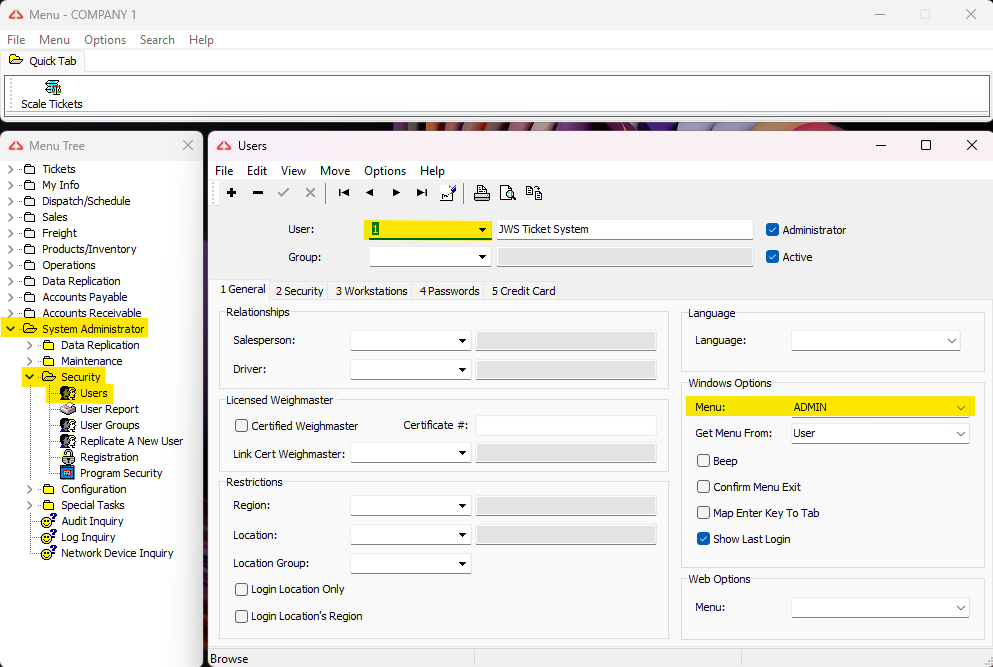The height and width of the screenshot is (667, 993).
Task: Switch to the 3 Workstations tab
Action: coord(372,291)
